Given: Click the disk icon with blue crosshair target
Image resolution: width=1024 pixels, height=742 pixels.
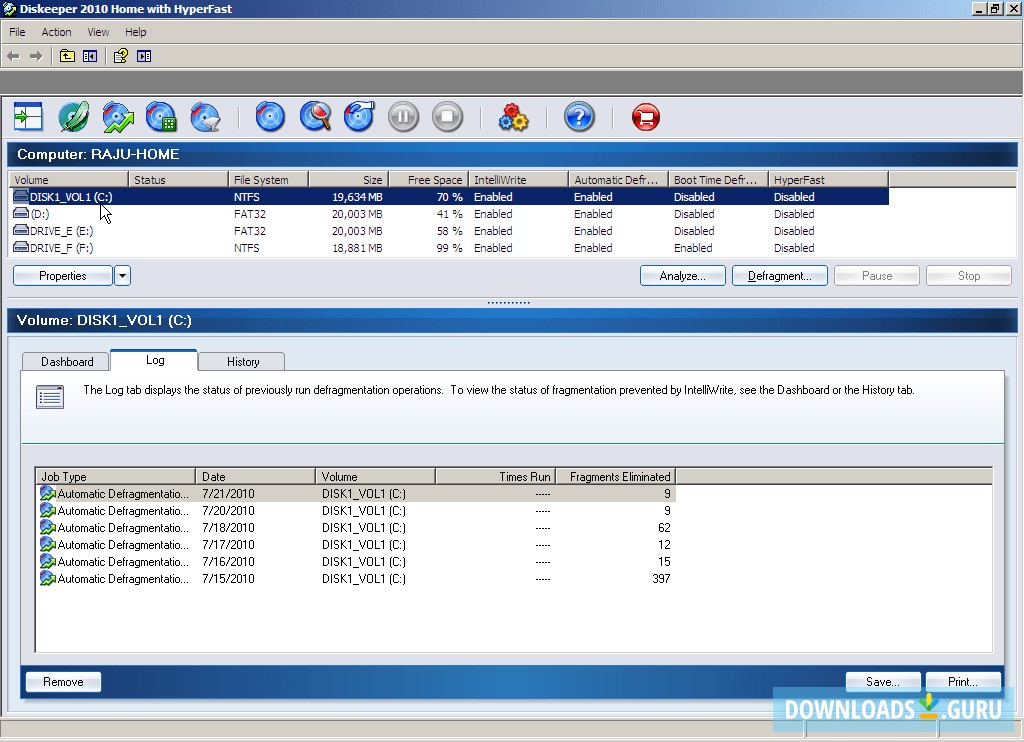Looking at the screenshot, I should 270,116.
